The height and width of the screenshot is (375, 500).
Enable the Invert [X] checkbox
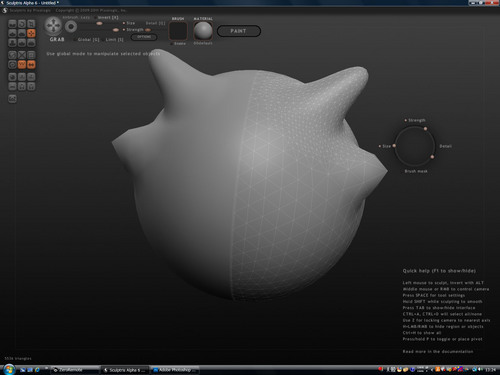pyautogui.click(x=95, y=17)
